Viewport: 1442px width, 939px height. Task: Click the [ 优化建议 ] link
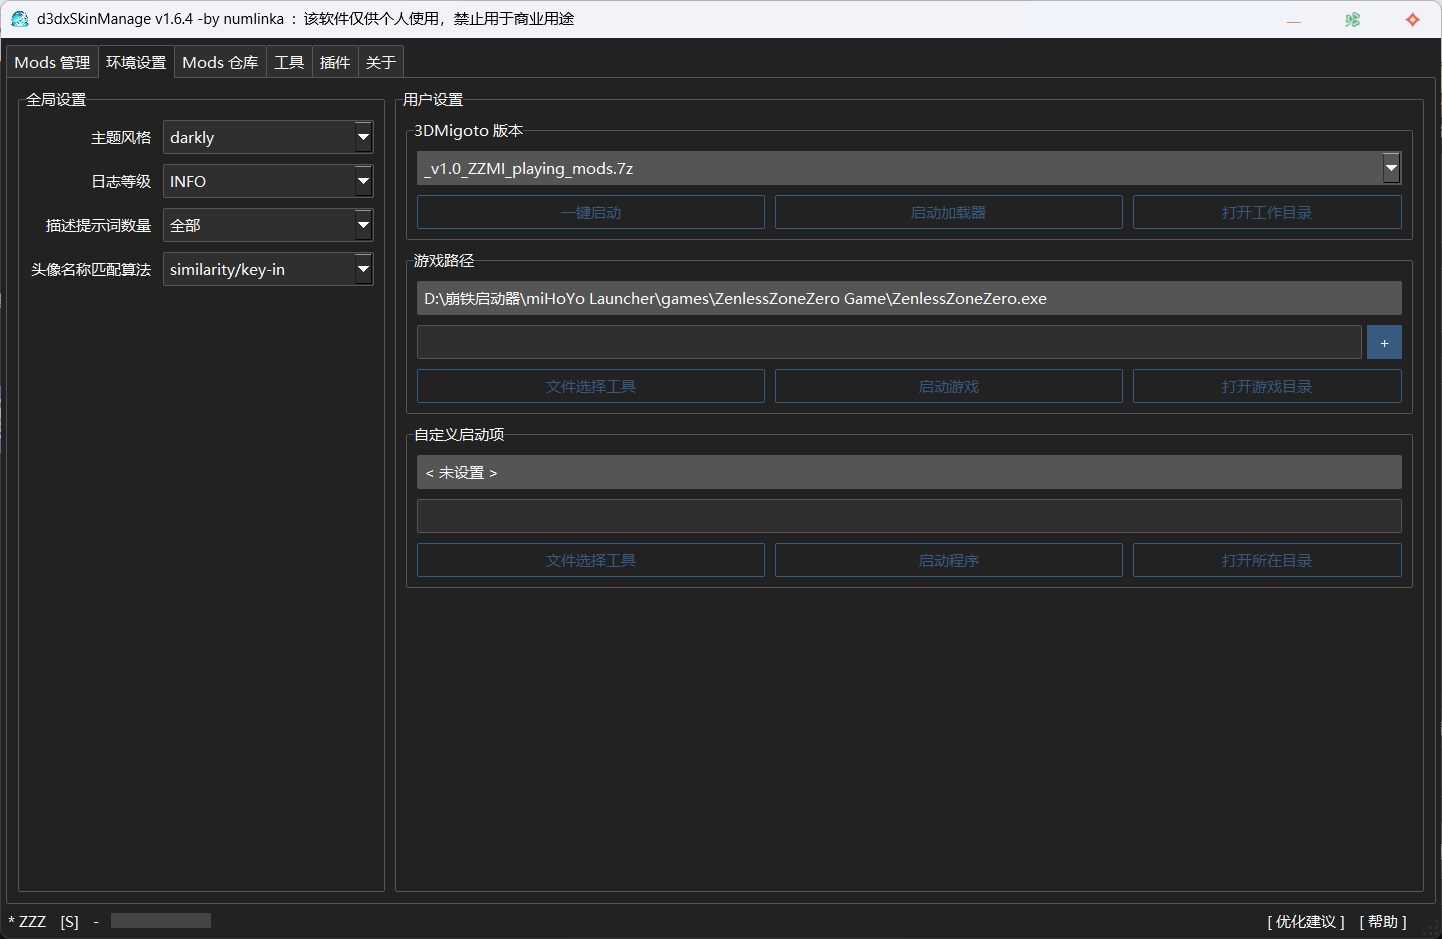coord(1306,921)
